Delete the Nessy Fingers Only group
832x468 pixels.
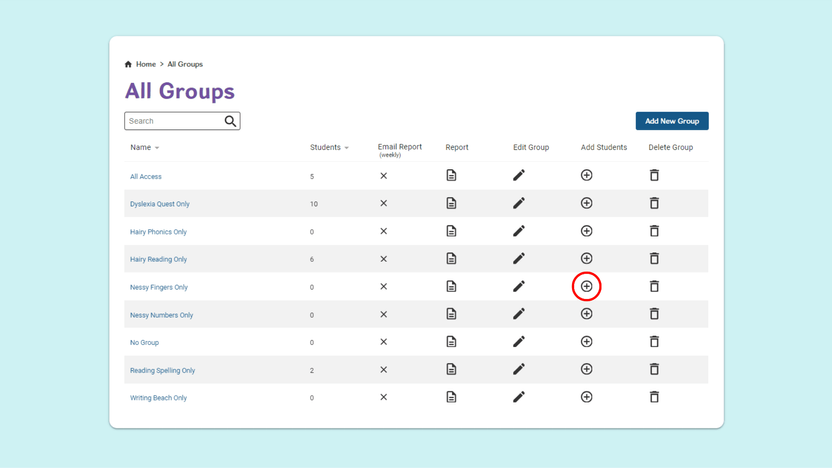click(654, 287)
